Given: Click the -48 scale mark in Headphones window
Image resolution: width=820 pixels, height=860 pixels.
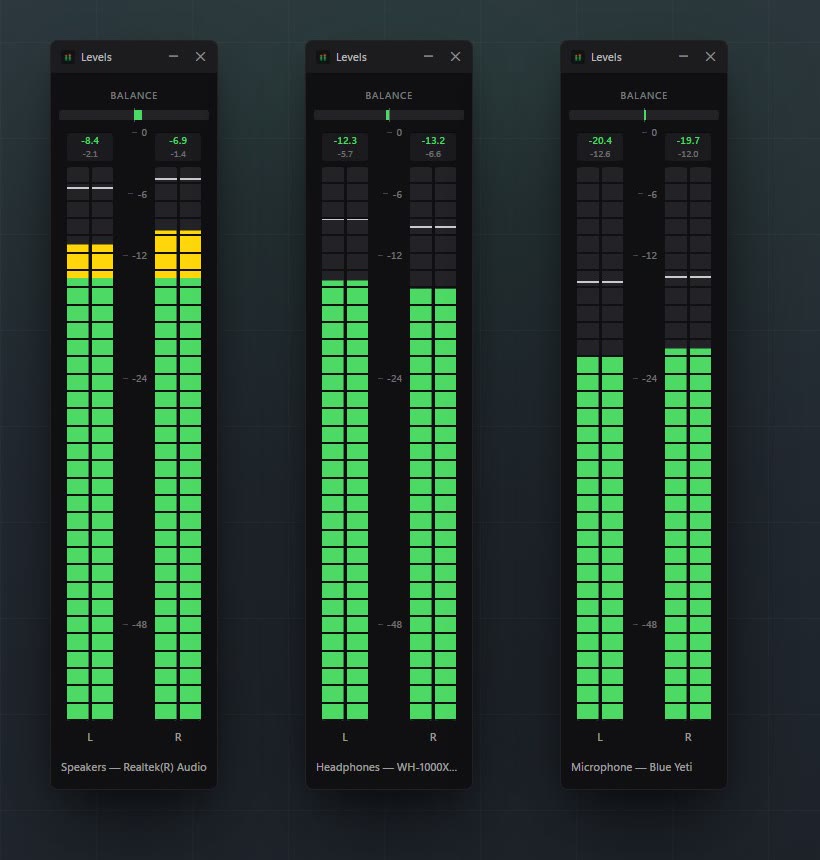Looking at the screenshot, I should tap(394, 624).
